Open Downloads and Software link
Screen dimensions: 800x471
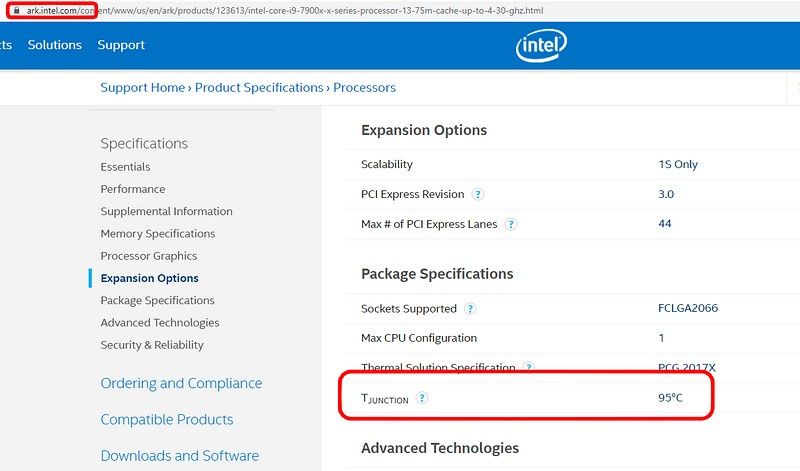(x=180, y=456)
